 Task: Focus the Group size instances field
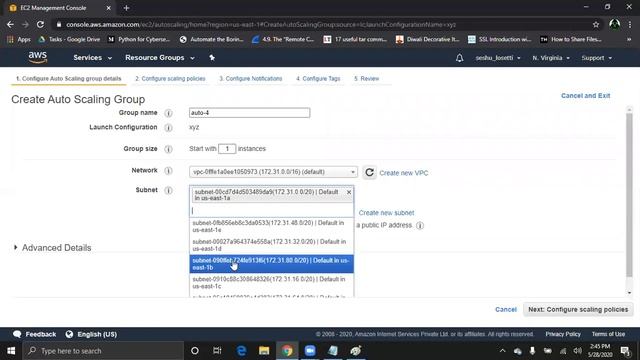coord(227,149)
